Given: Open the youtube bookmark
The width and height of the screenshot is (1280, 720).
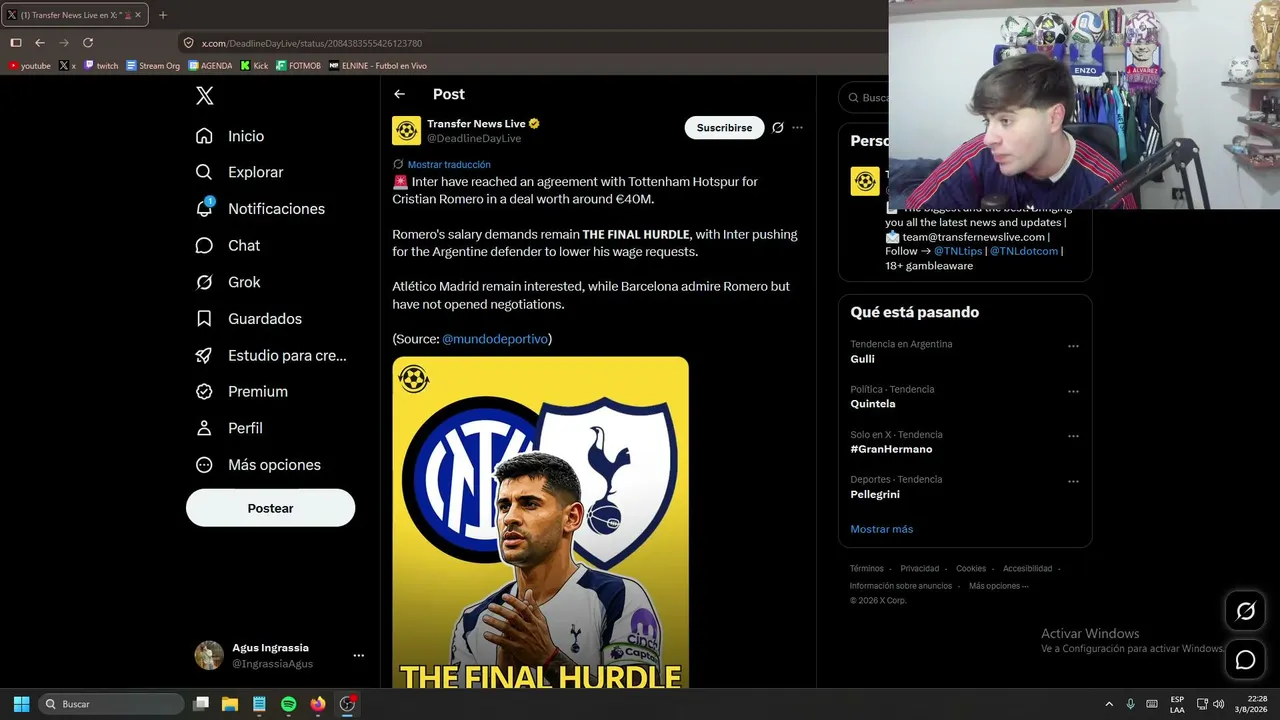Looking at the screenshot, I should [29, 66].
